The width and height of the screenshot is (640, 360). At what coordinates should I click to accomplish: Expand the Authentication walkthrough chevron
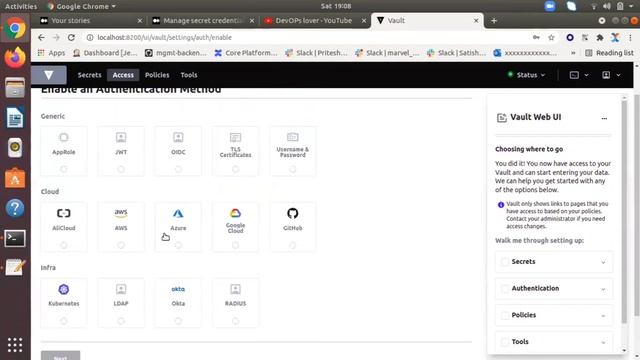pyautogui.click(x=603, y=289)
